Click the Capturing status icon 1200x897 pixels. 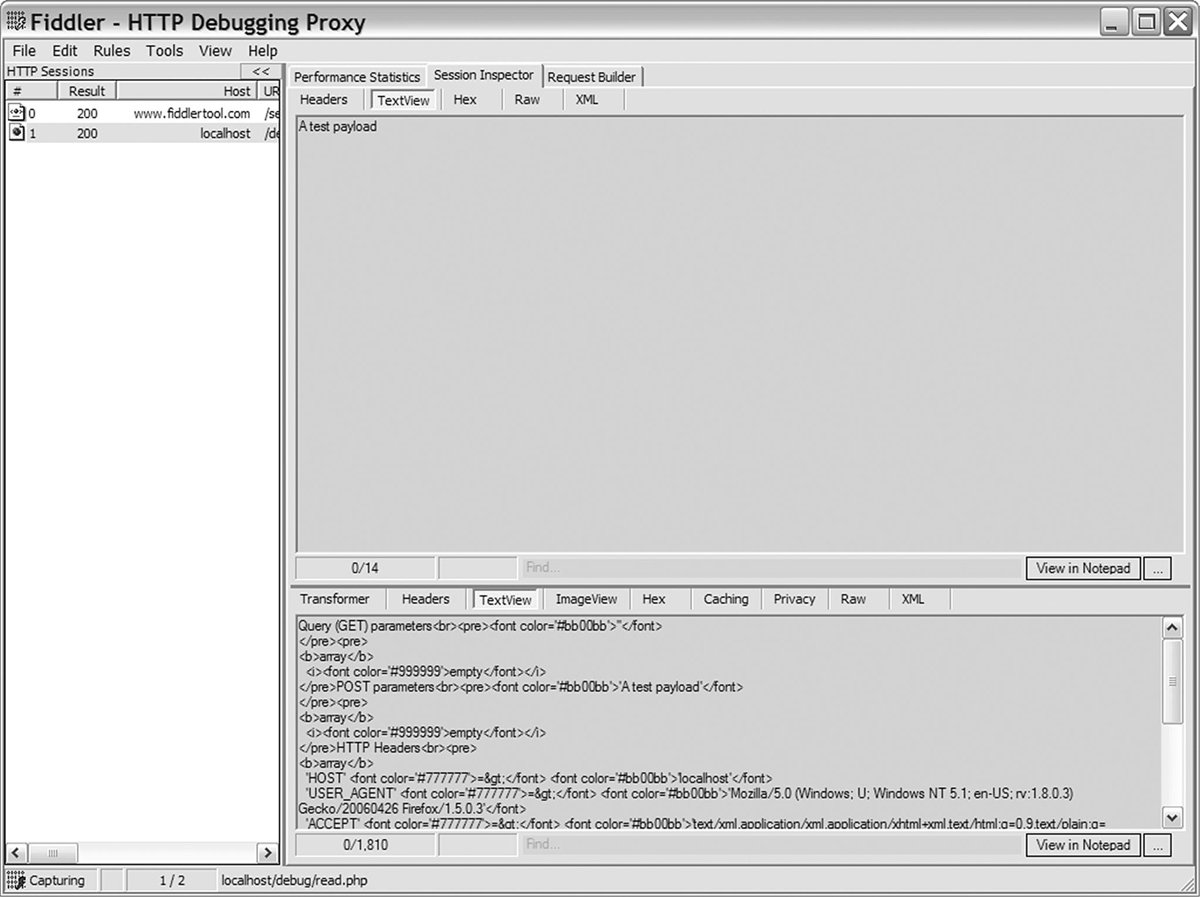click(x=17, y=881)
